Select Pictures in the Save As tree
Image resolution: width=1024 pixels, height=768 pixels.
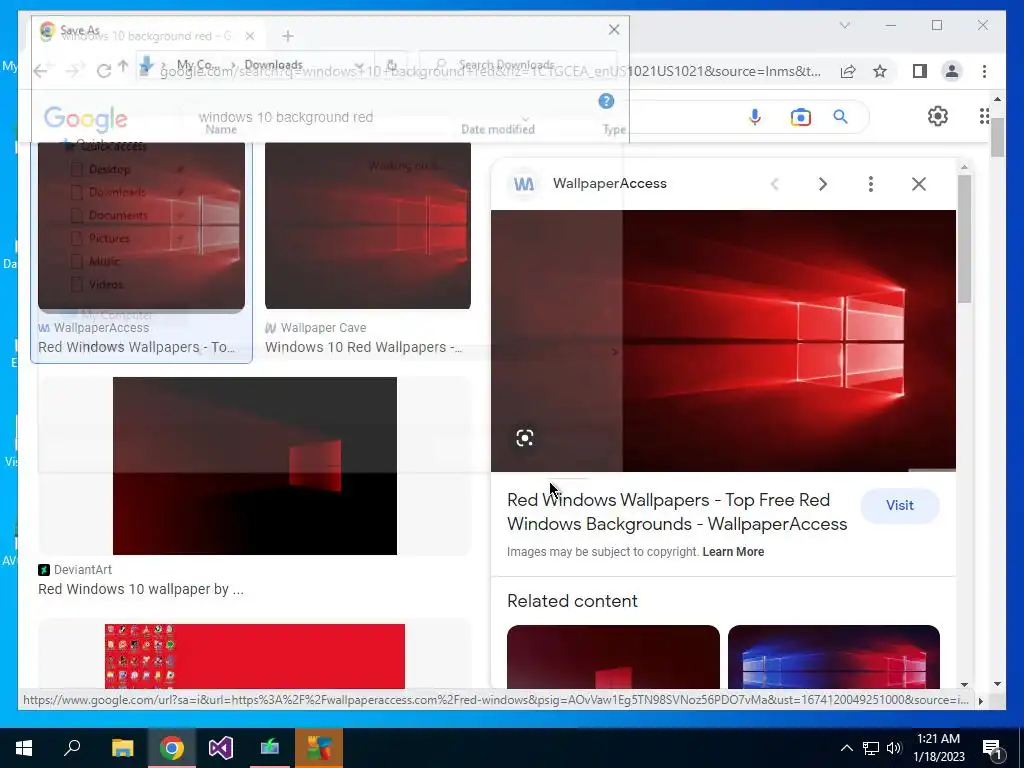[109, 238]
